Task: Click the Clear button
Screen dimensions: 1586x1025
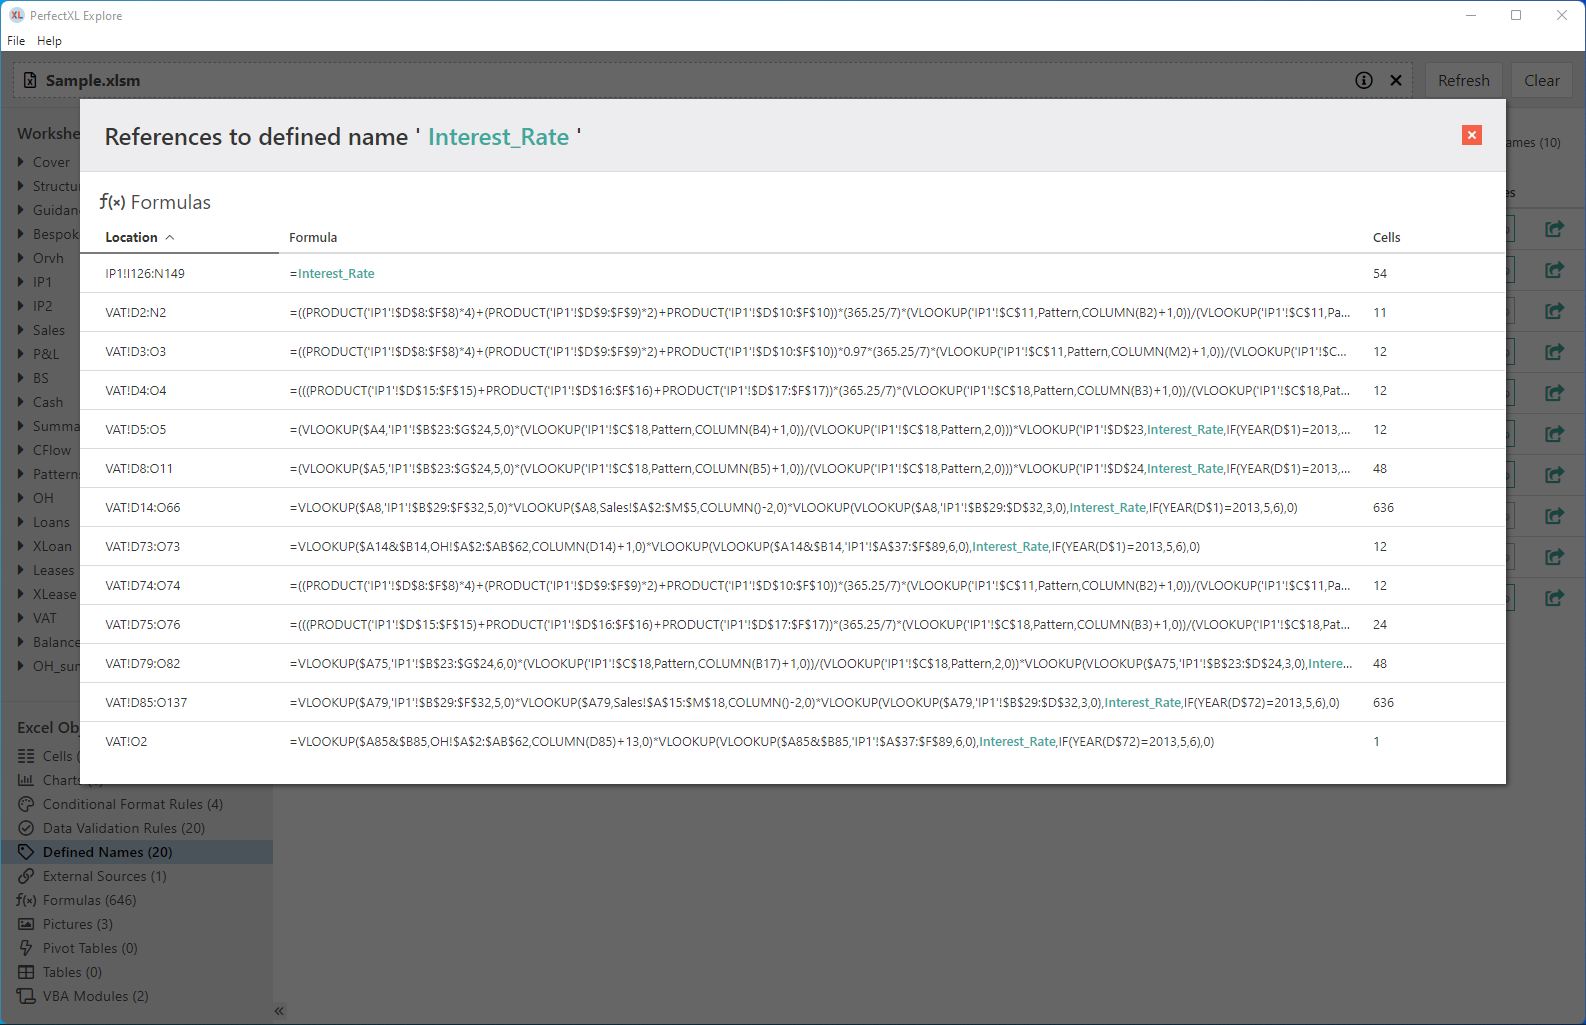Action: tap(1541, 80)
